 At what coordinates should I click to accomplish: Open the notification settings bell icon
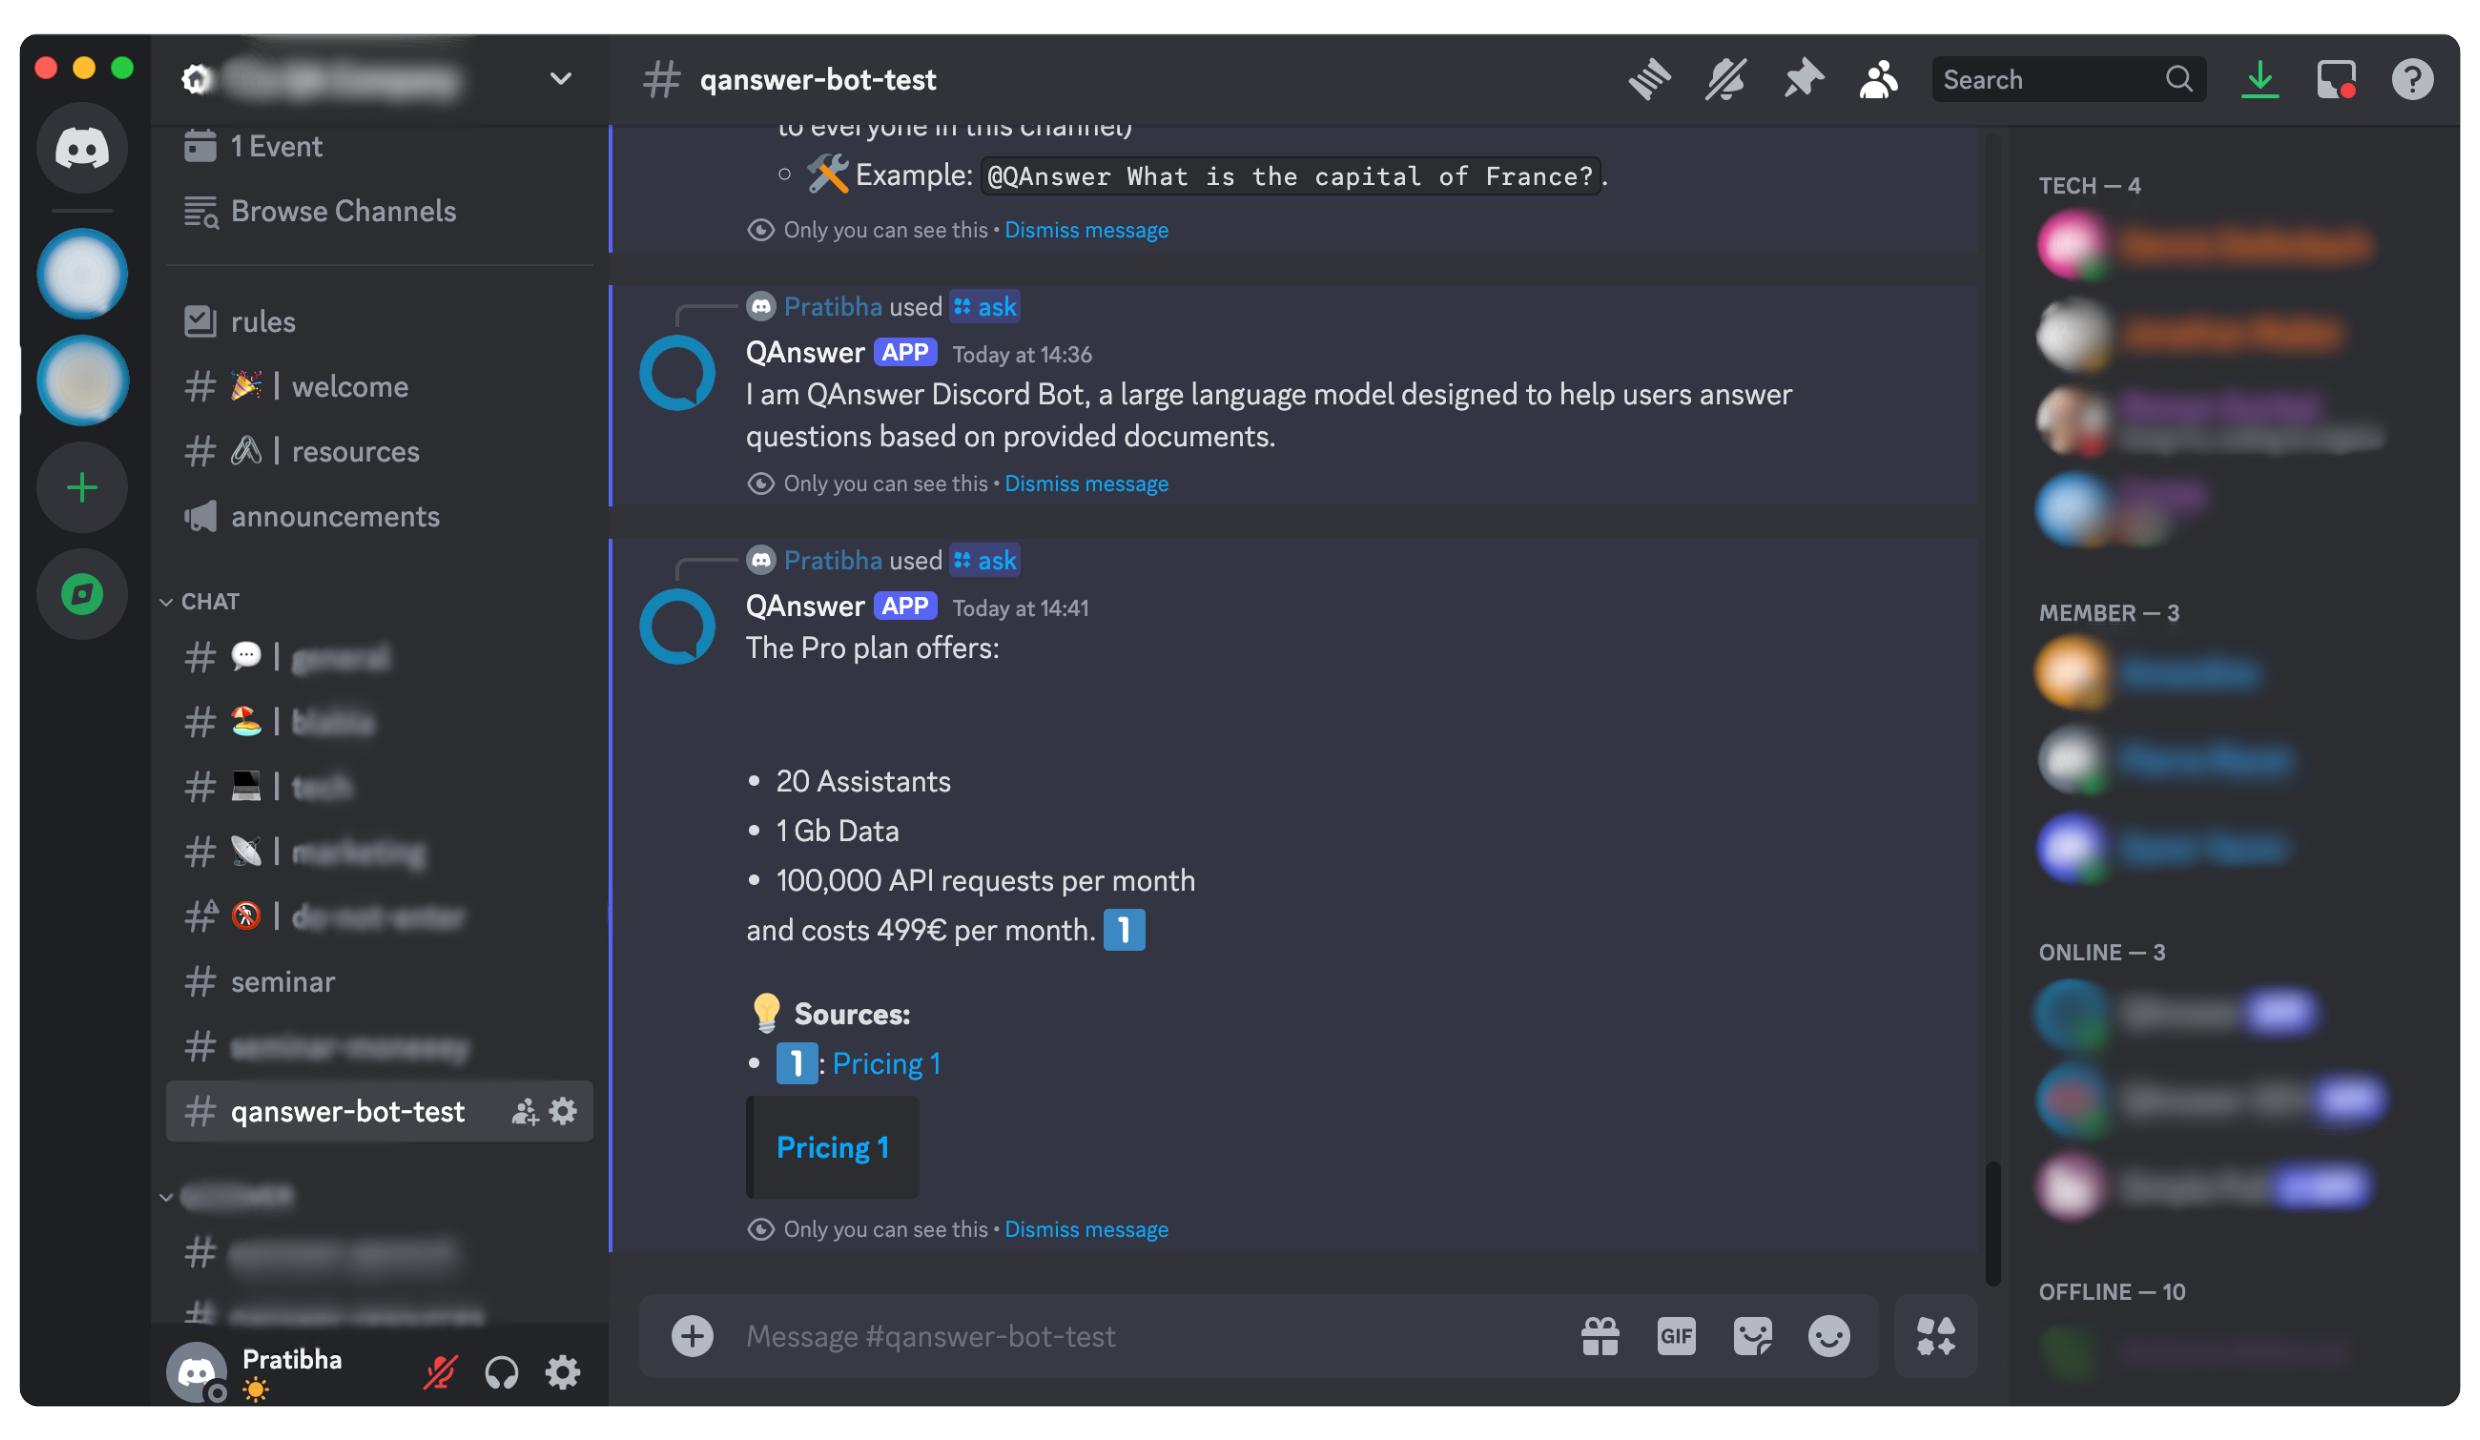1724,79
